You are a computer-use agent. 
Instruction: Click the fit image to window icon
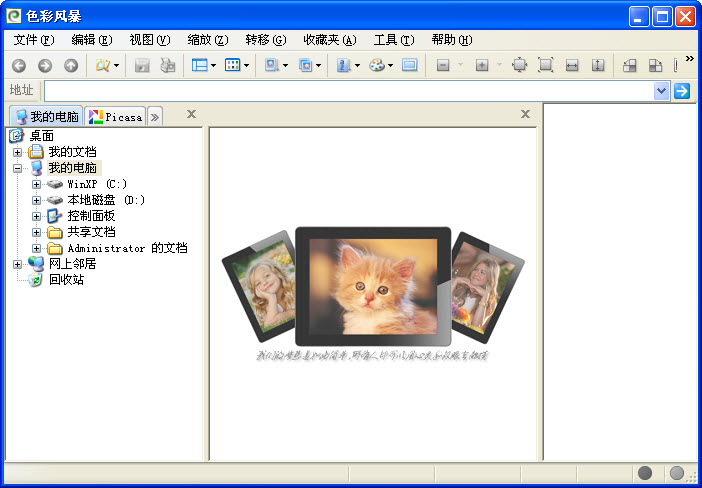coord(520,65)
